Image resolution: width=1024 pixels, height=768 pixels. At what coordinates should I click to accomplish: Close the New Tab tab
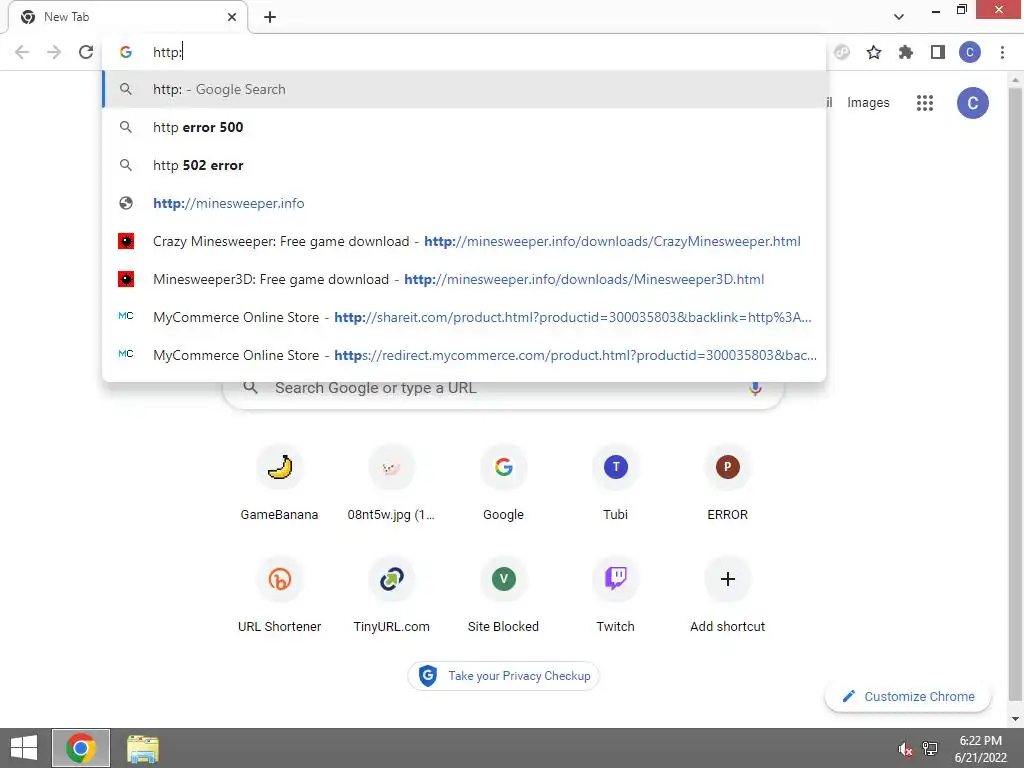point(232,17)
